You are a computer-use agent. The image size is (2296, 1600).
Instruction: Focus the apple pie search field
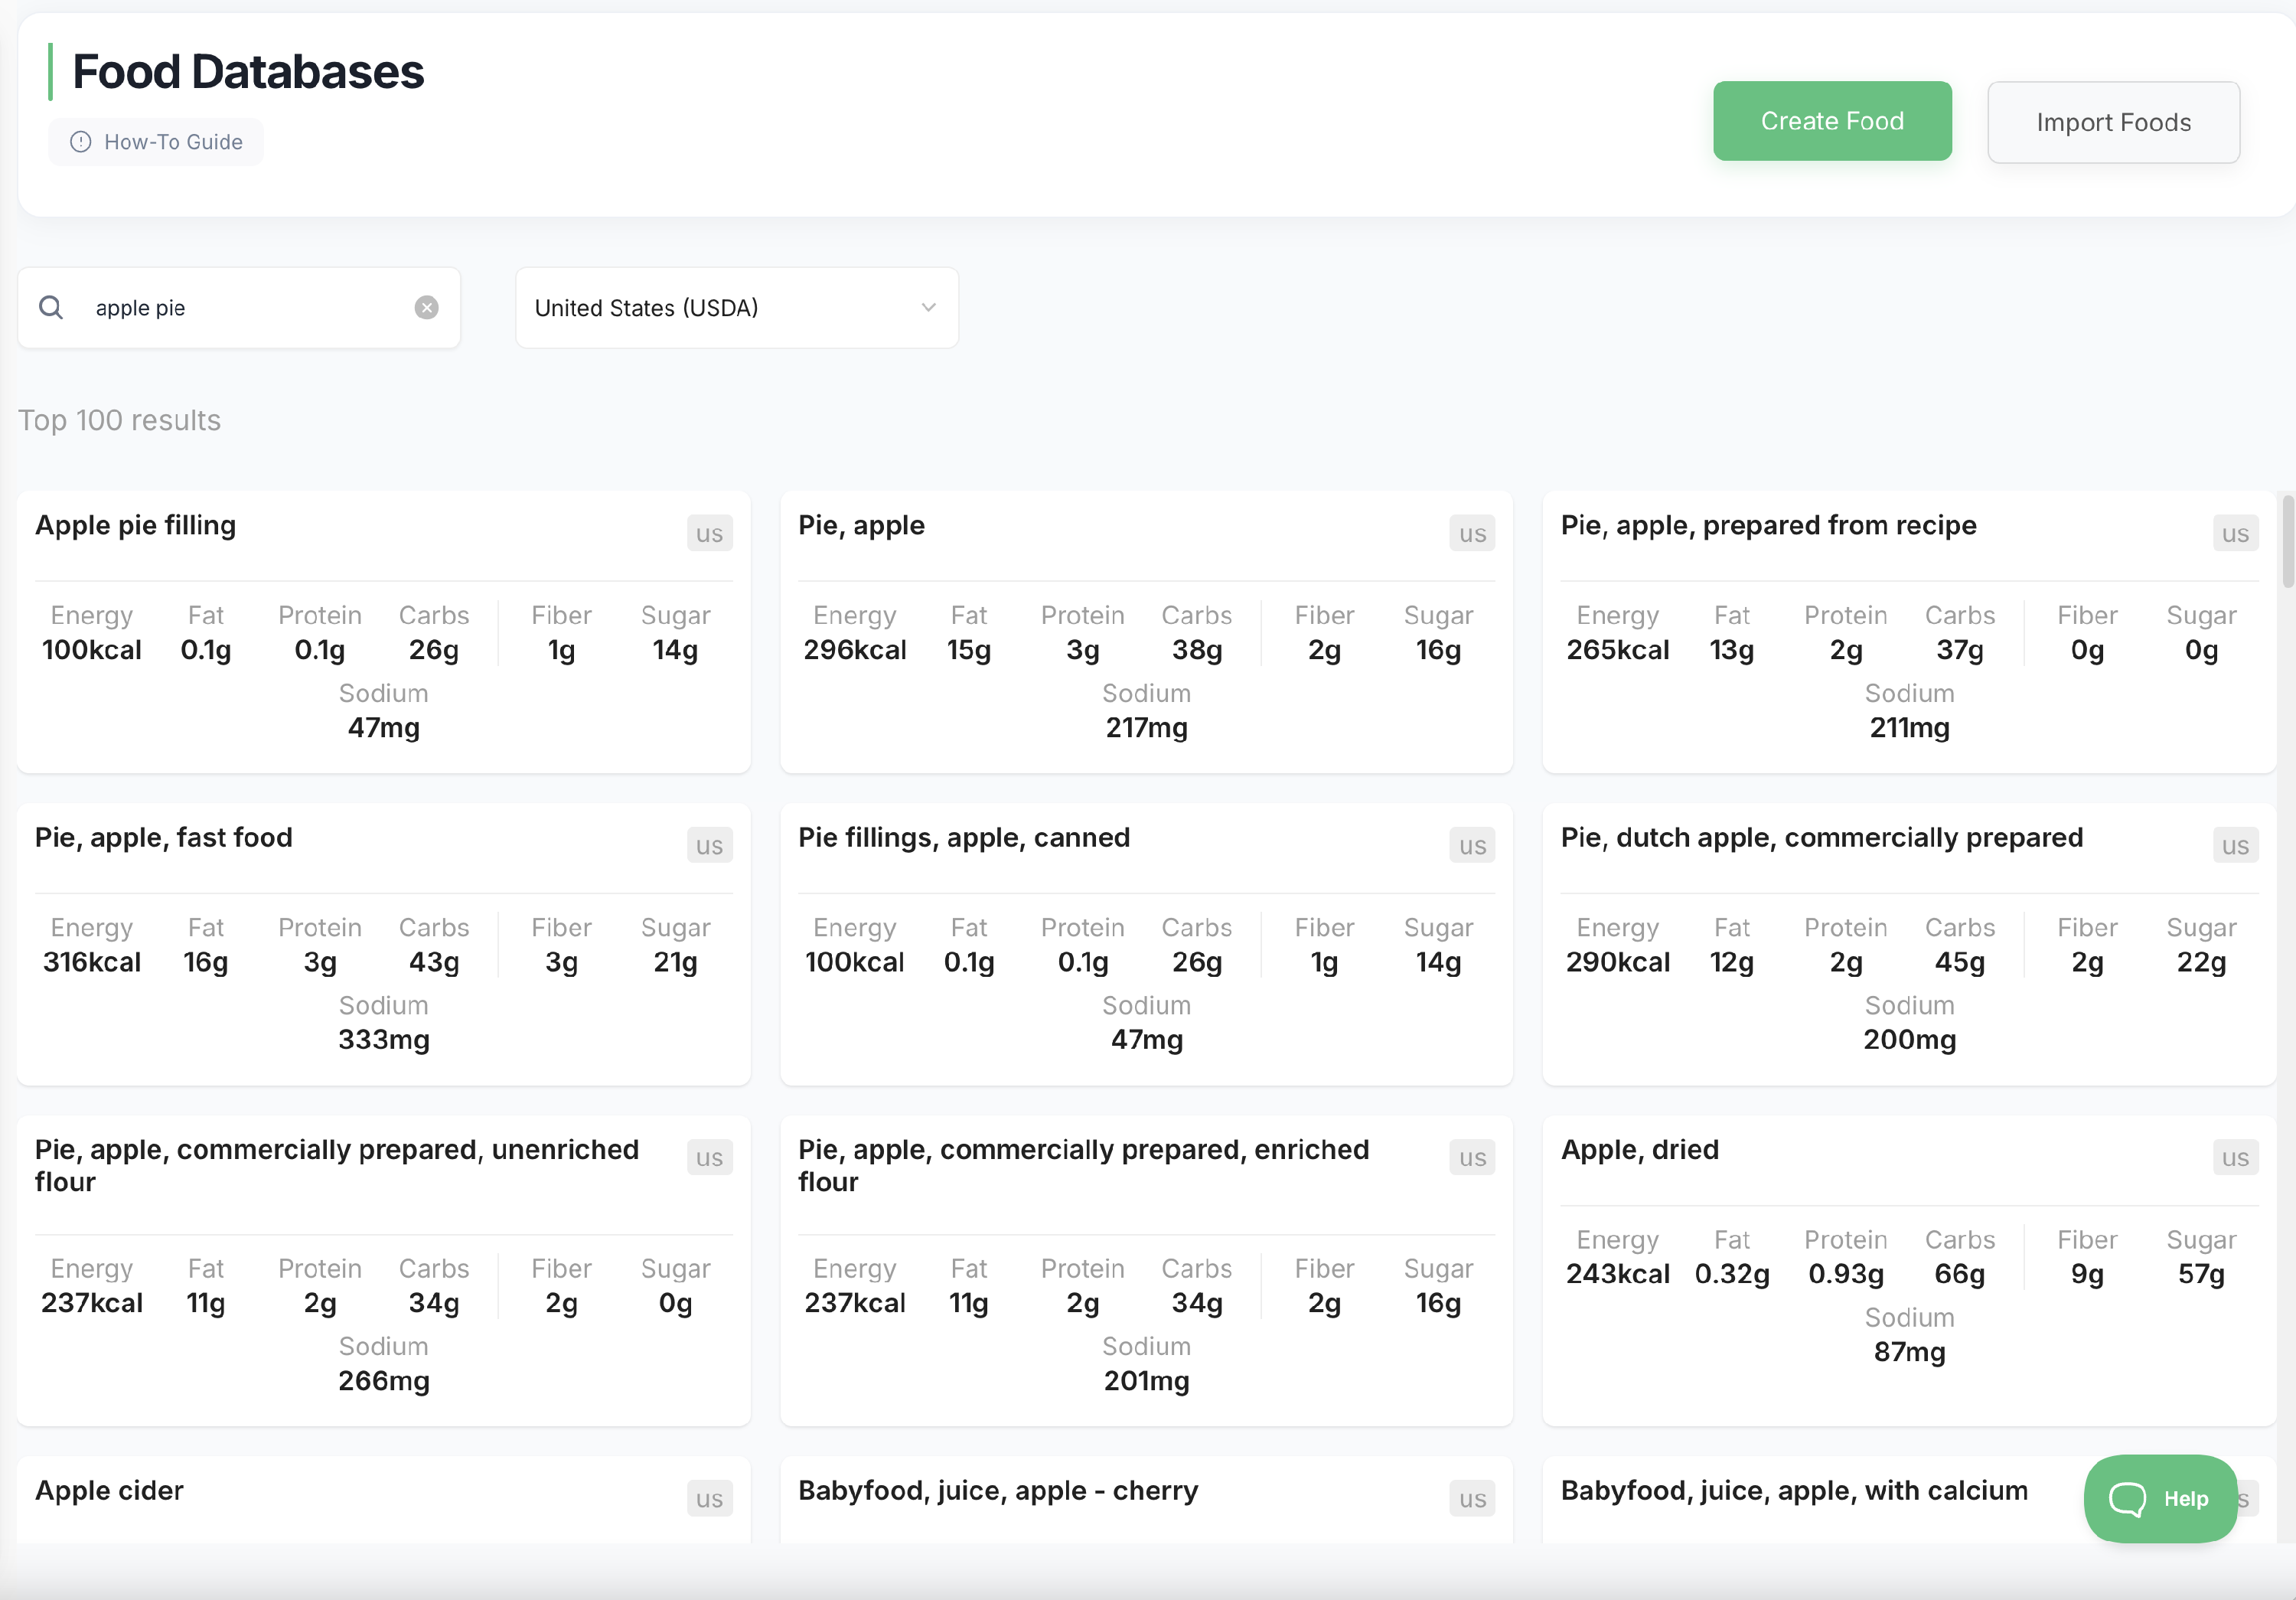pyautogui.click(x=240, y=308)
